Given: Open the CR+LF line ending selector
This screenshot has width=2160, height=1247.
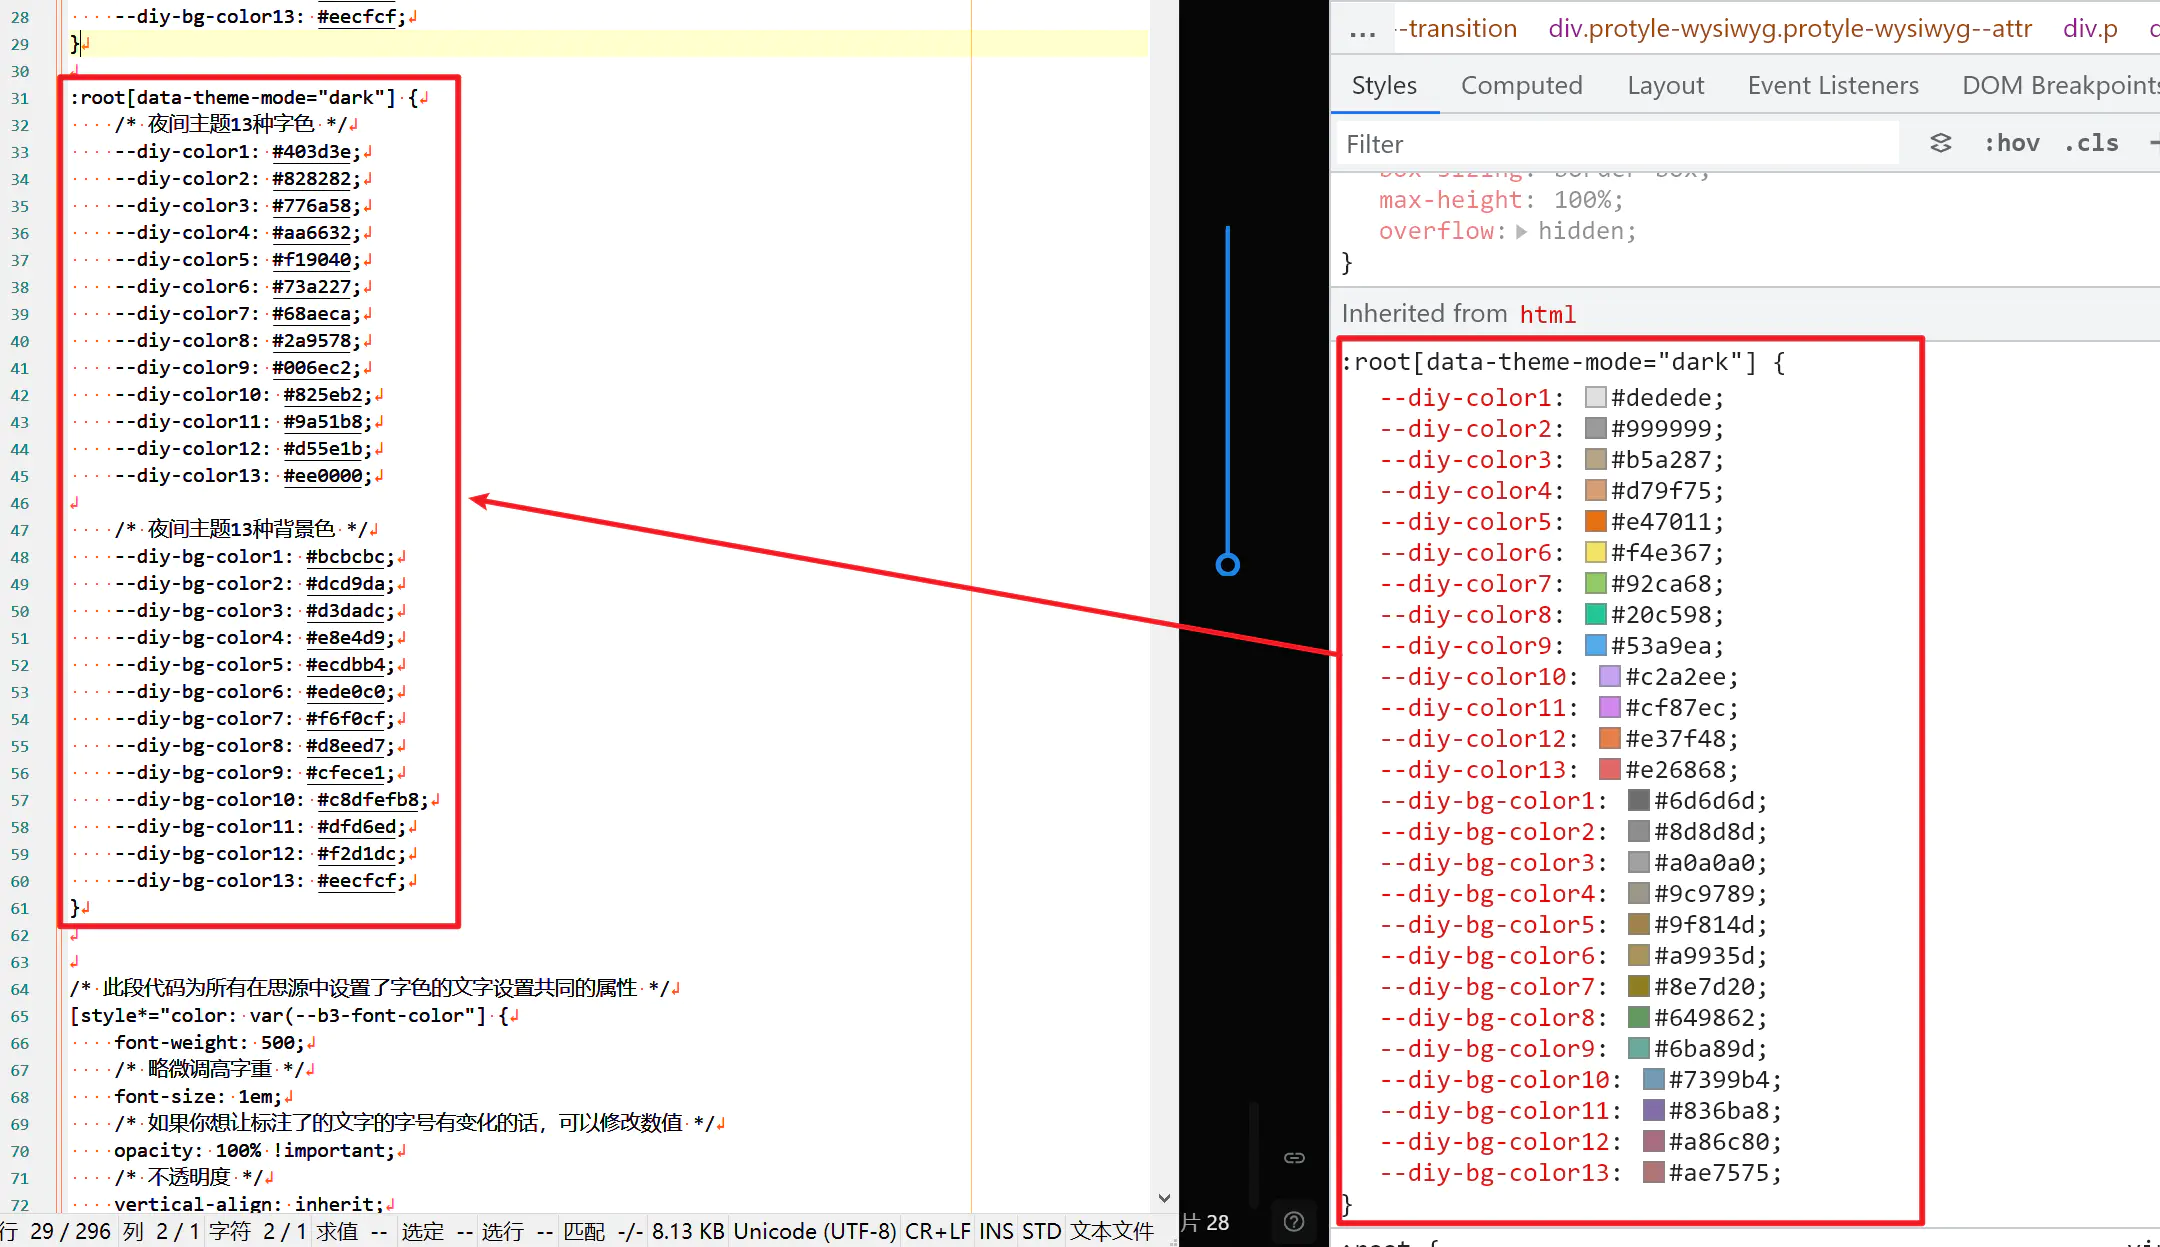Looking at the screenshot, I should 937,1231.
